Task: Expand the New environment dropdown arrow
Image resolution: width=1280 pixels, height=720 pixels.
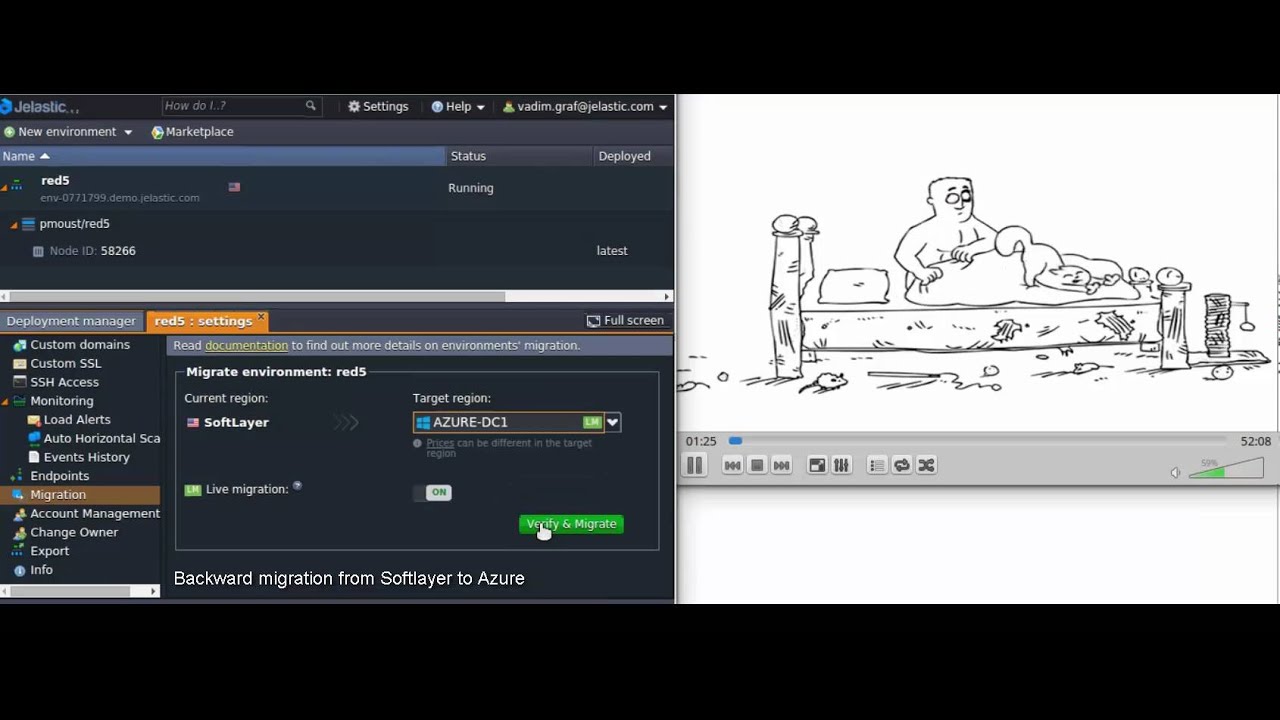Action: coord(128,132)
